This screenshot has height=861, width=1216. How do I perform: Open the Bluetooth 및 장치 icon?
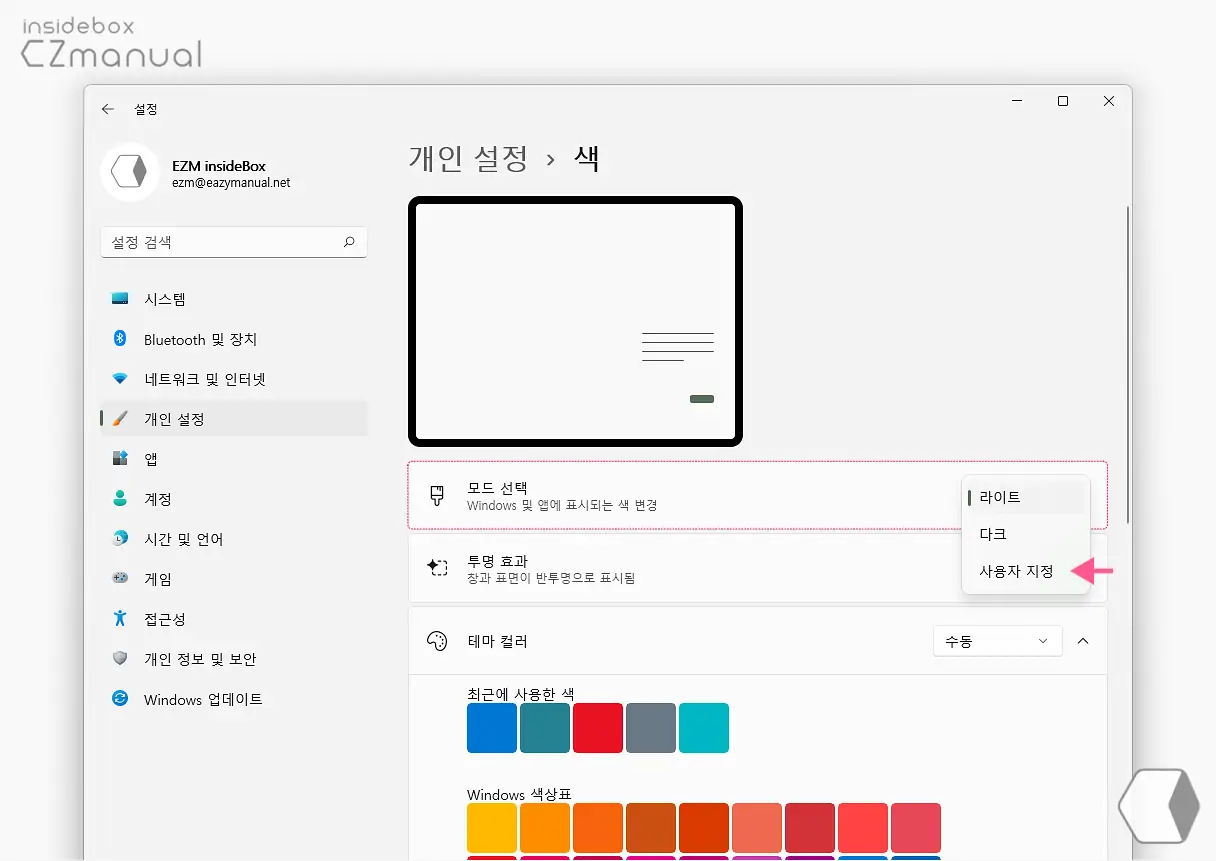(x=120, y=339)
